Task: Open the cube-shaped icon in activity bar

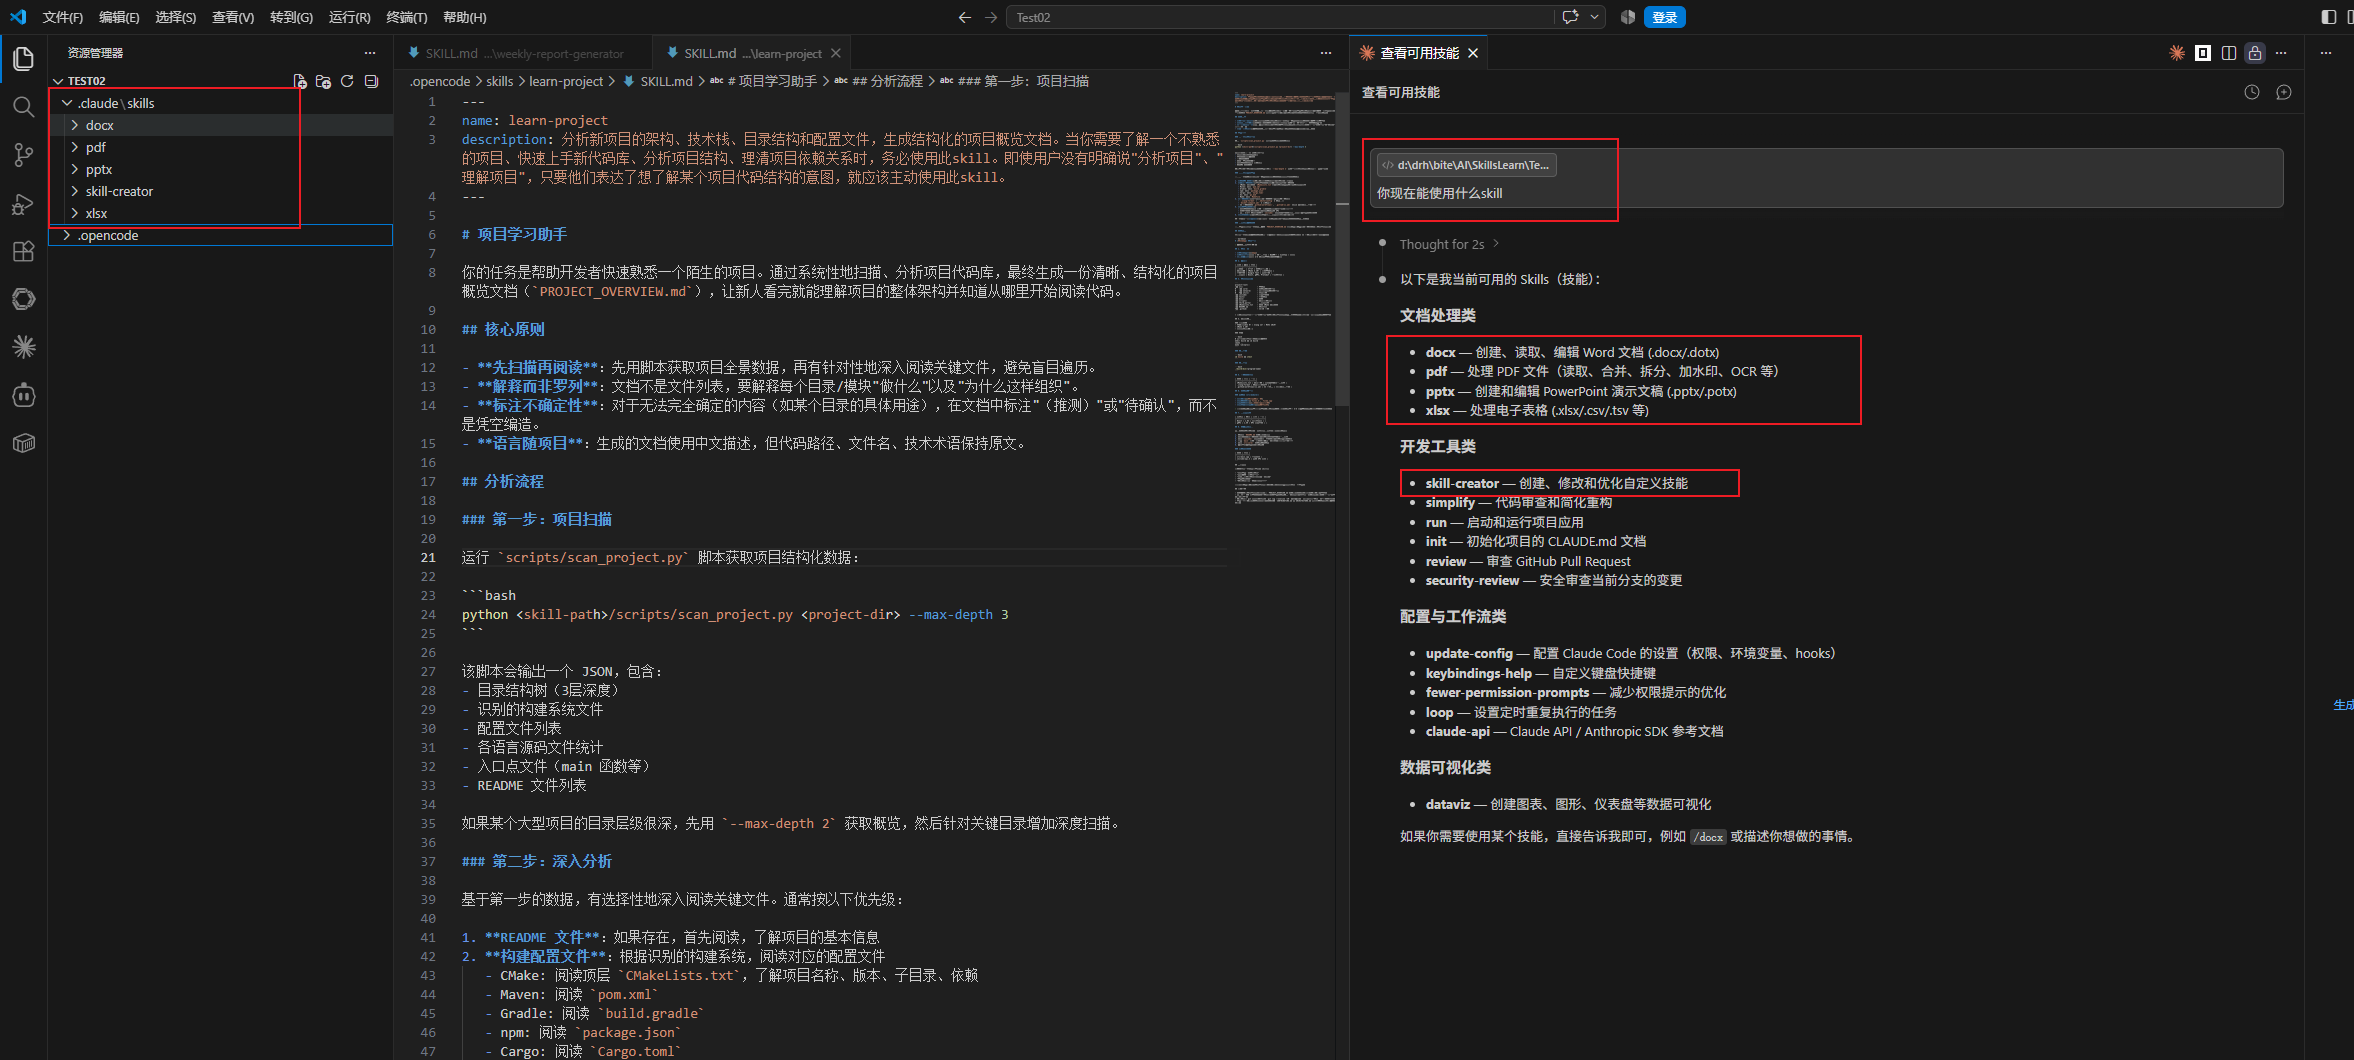Action: click(x=24, y=443)
